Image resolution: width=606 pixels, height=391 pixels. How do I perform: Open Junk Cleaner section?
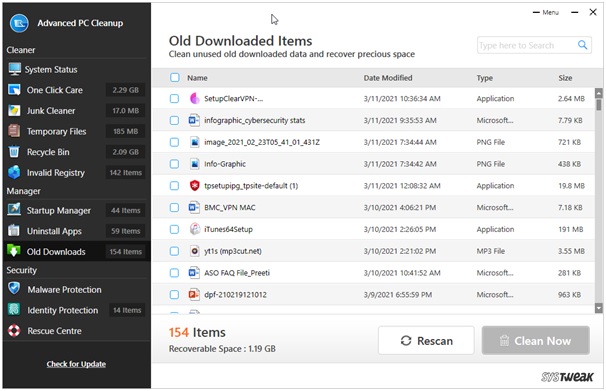tap(77, 110)
